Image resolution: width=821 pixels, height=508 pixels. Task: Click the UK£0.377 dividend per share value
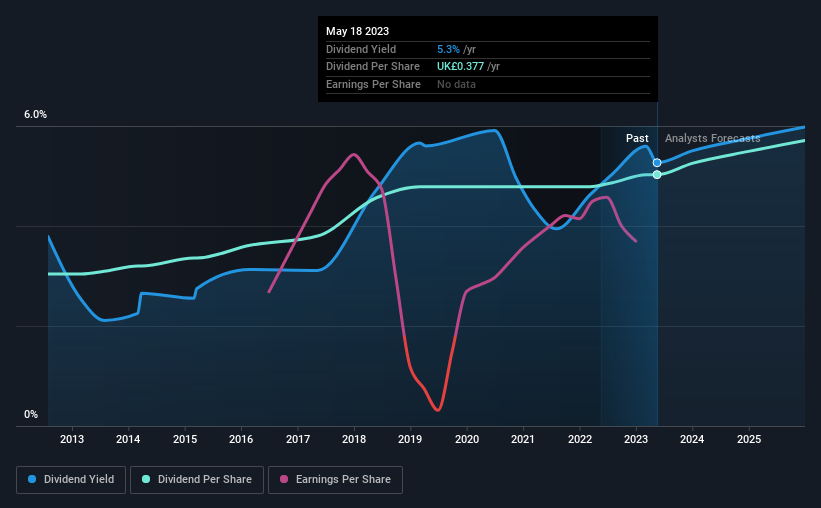tap(460, 67)
